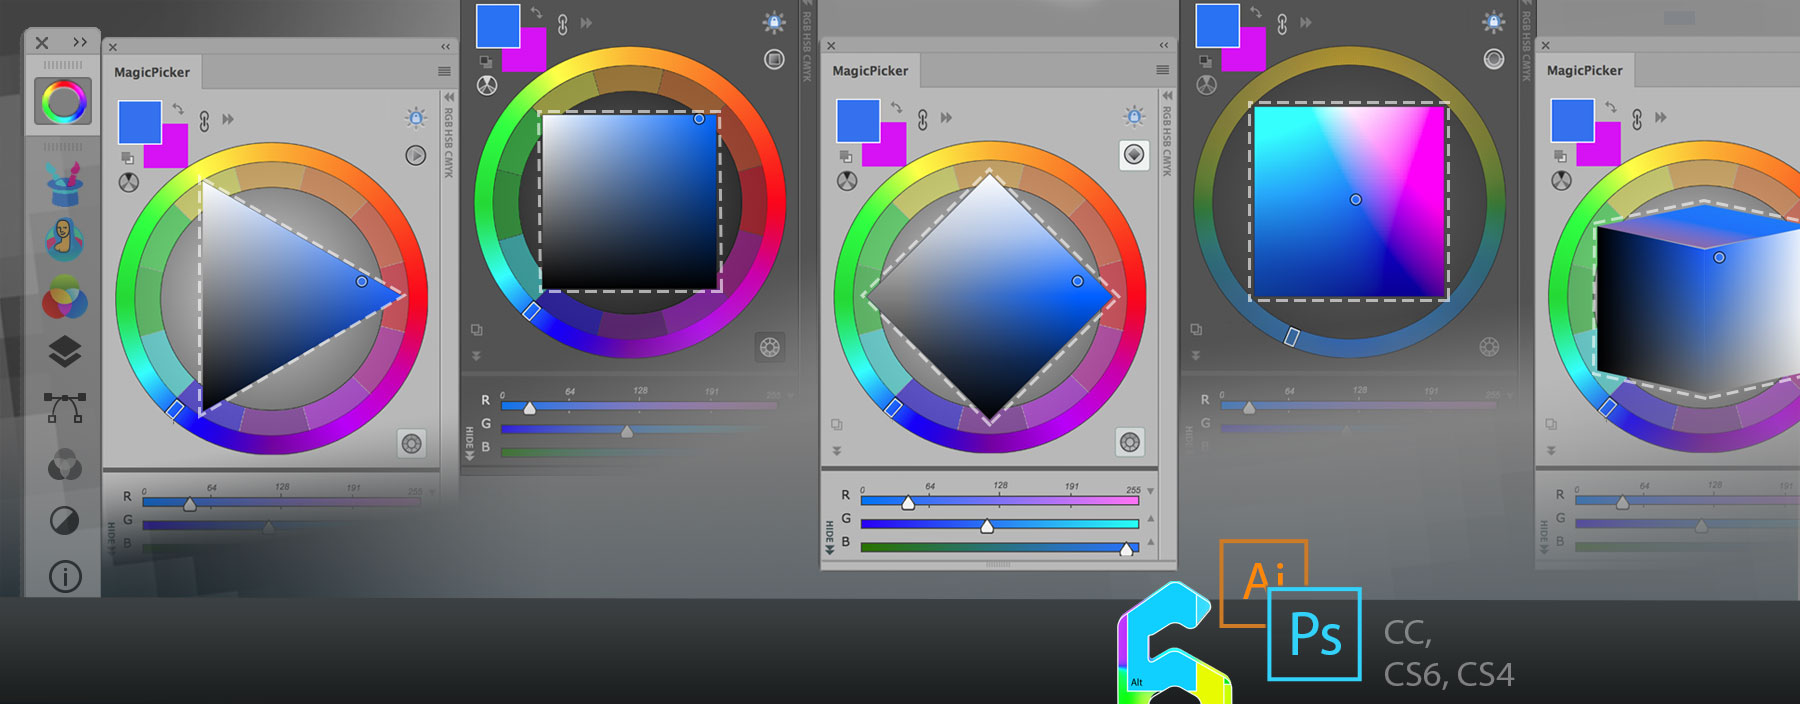This screenshot has height=704, width=1800.
Task: Toggle the chain link in dark square panel
Action: pyautogui.click(x=563, y=24)
